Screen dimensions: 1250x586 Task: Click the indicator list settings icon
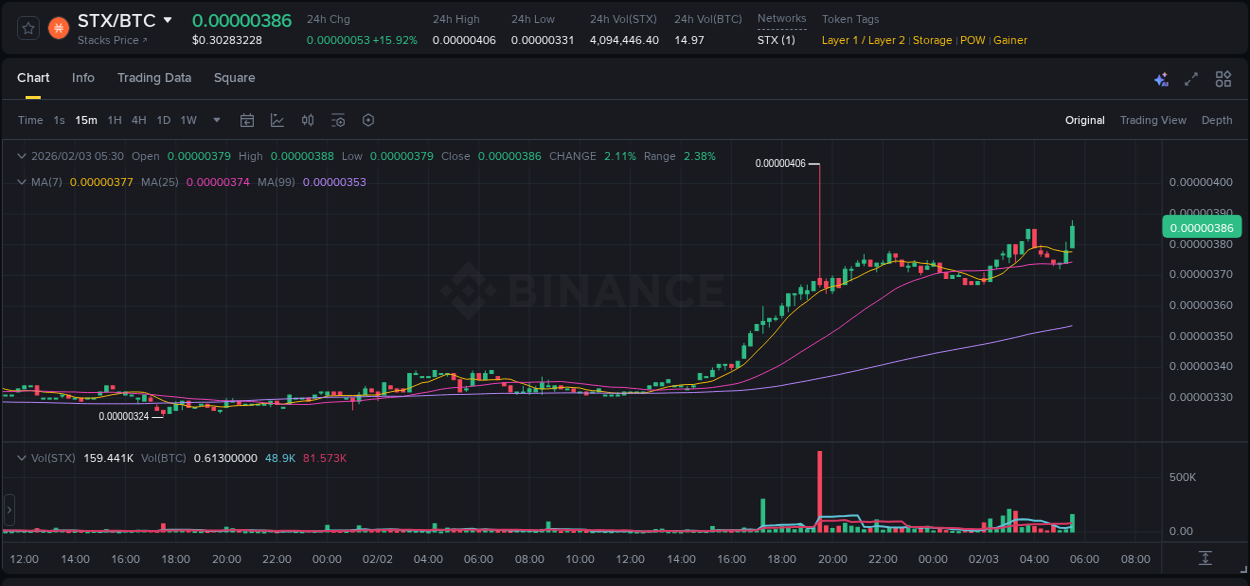coord(338,120)
